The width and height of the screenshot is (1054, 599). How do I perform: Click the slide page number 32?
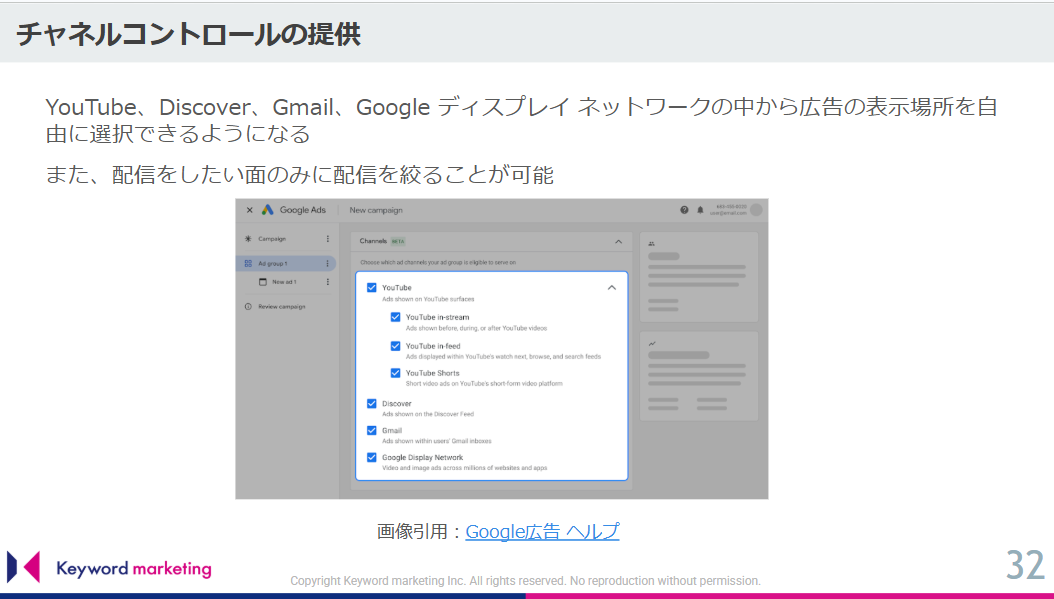tap(1025, 565)
